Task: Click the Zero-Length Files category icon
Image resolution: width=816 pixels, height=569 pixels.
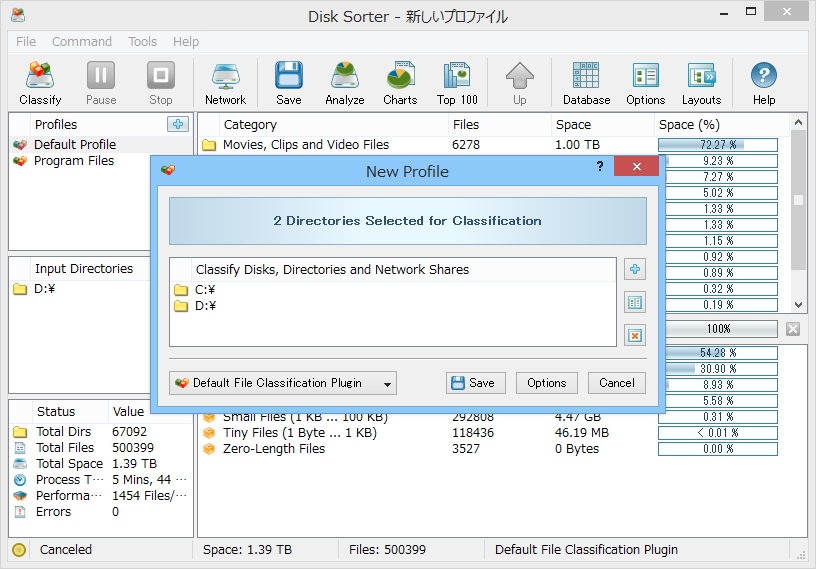Action: [x=209, y=449]
